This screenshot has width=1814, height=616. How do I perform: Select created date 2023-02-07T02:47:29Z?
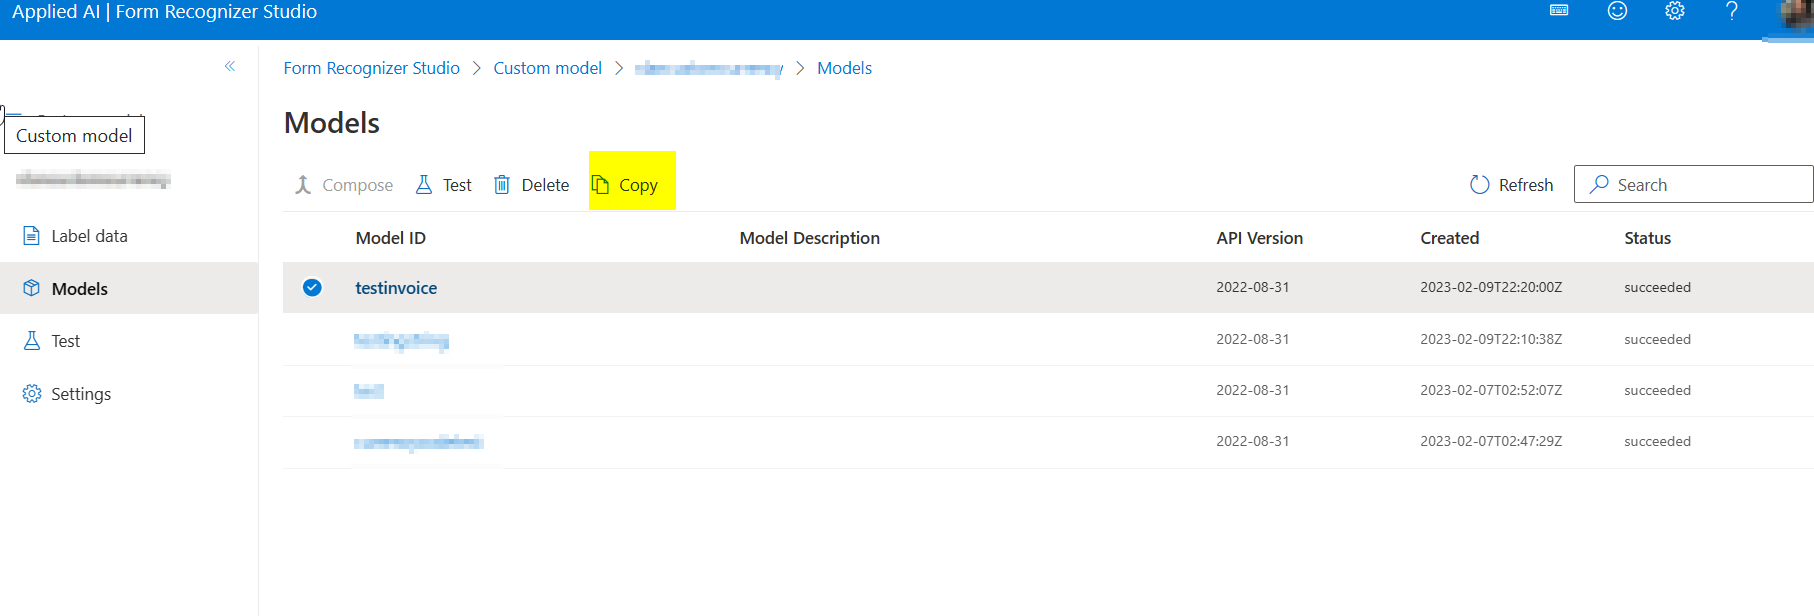coord(1491,441)
